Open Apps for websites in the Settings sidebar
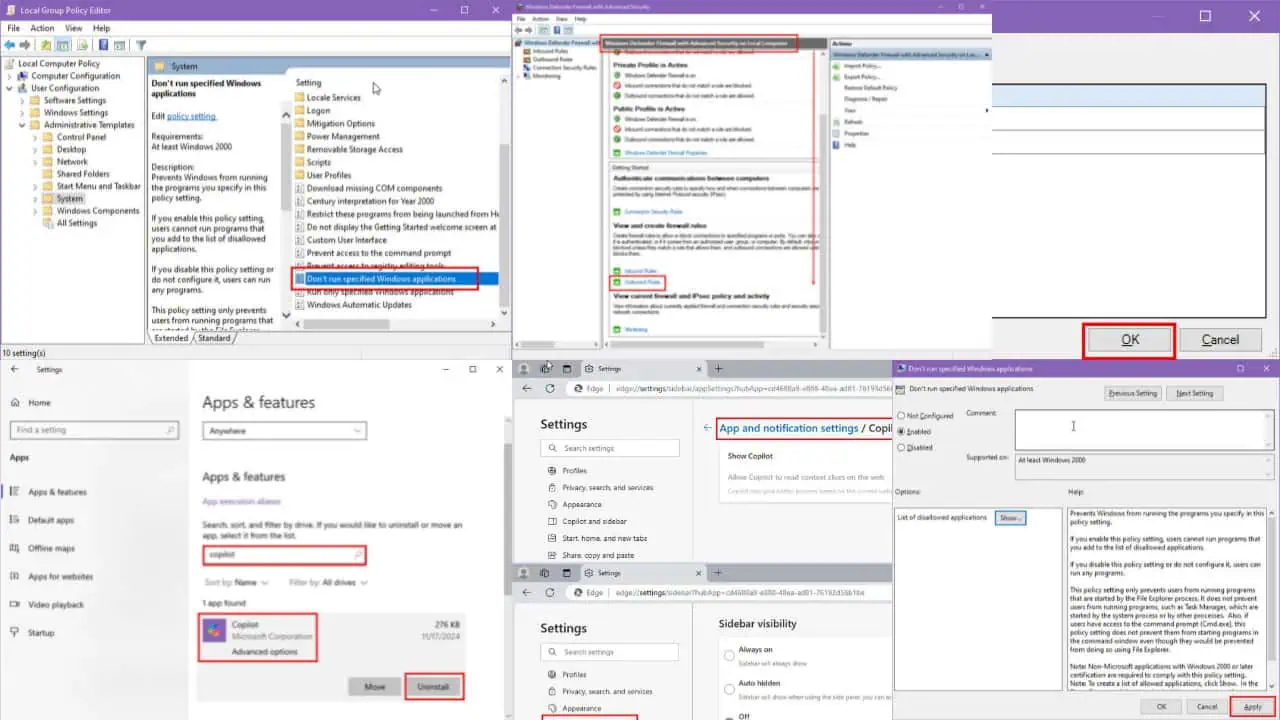The image size is (1280, 720). click(x=60, y=576)
